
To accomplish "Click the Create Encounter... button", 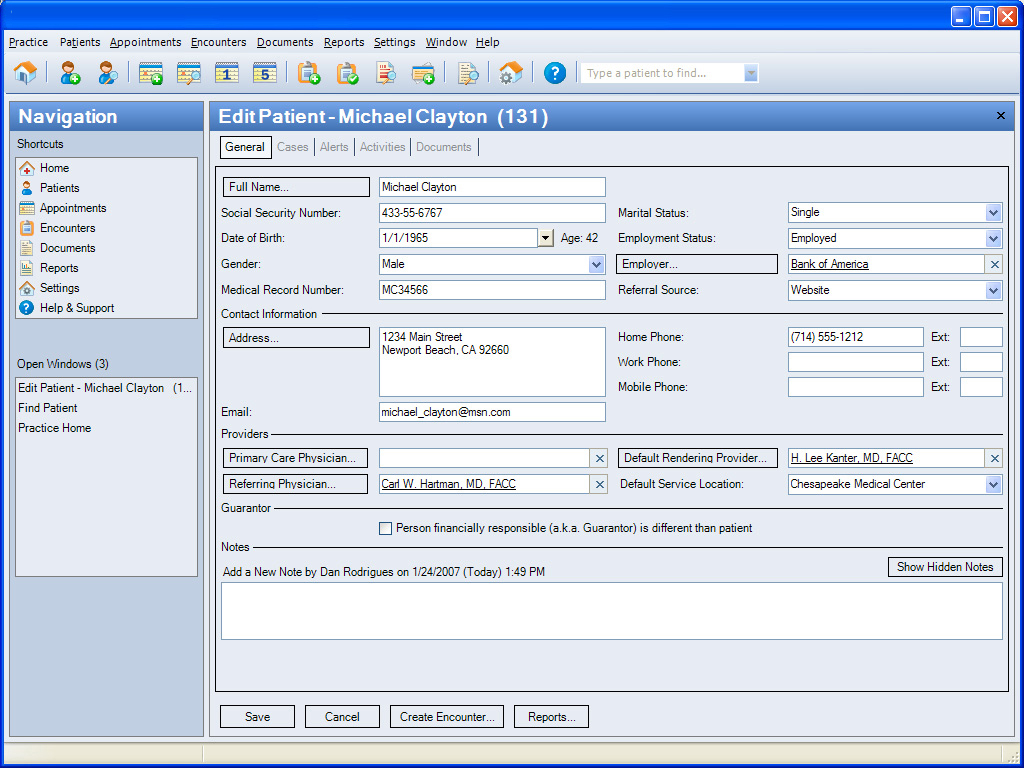I will click(x=447, y=716).
